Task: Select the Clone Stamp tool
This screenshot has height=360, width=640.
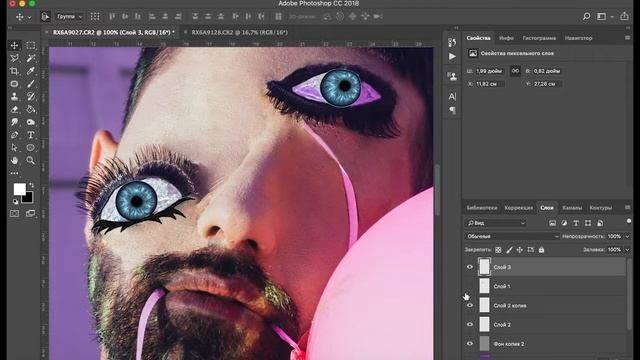Action: coord(14,96)
